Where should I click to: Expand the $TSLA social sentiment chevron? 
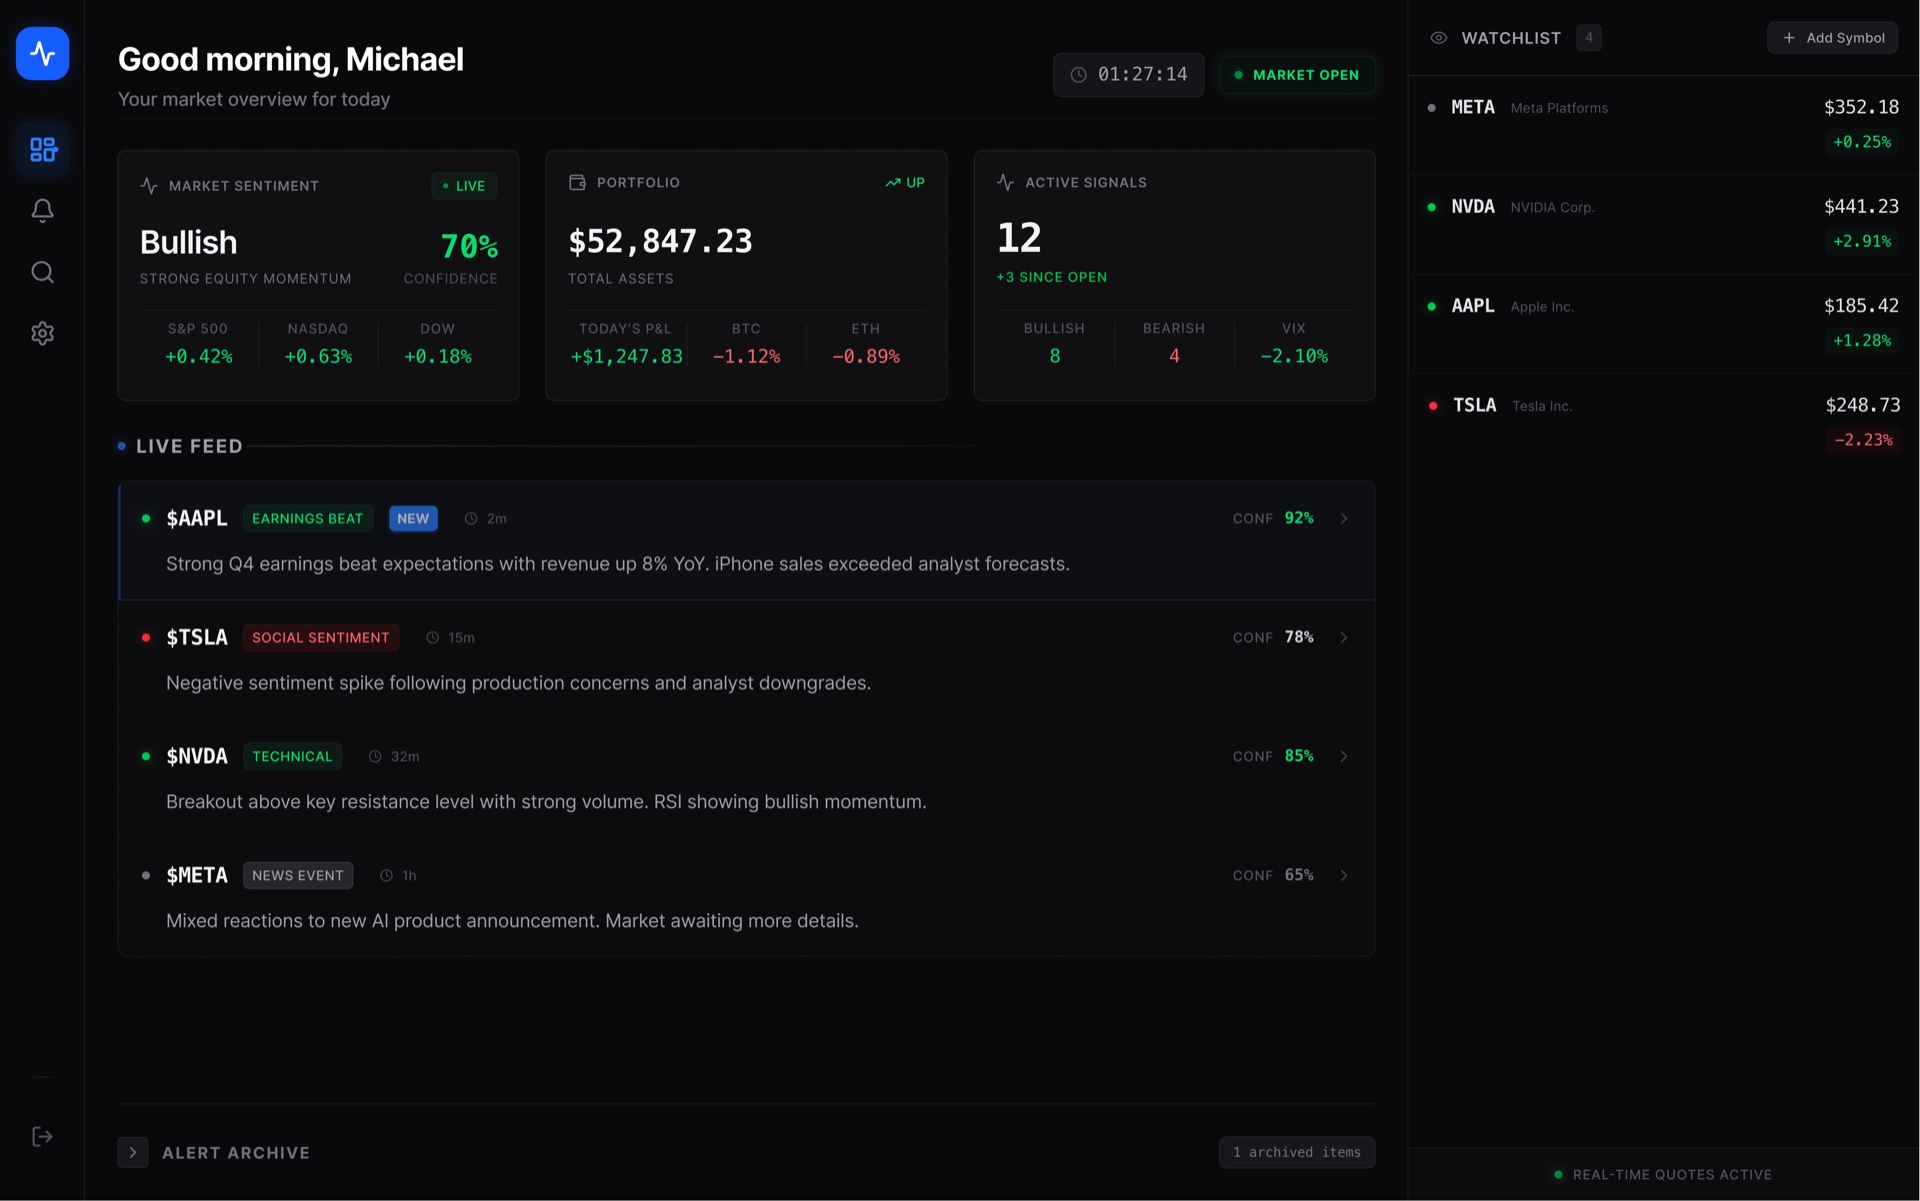click(x=1344, y=637)
